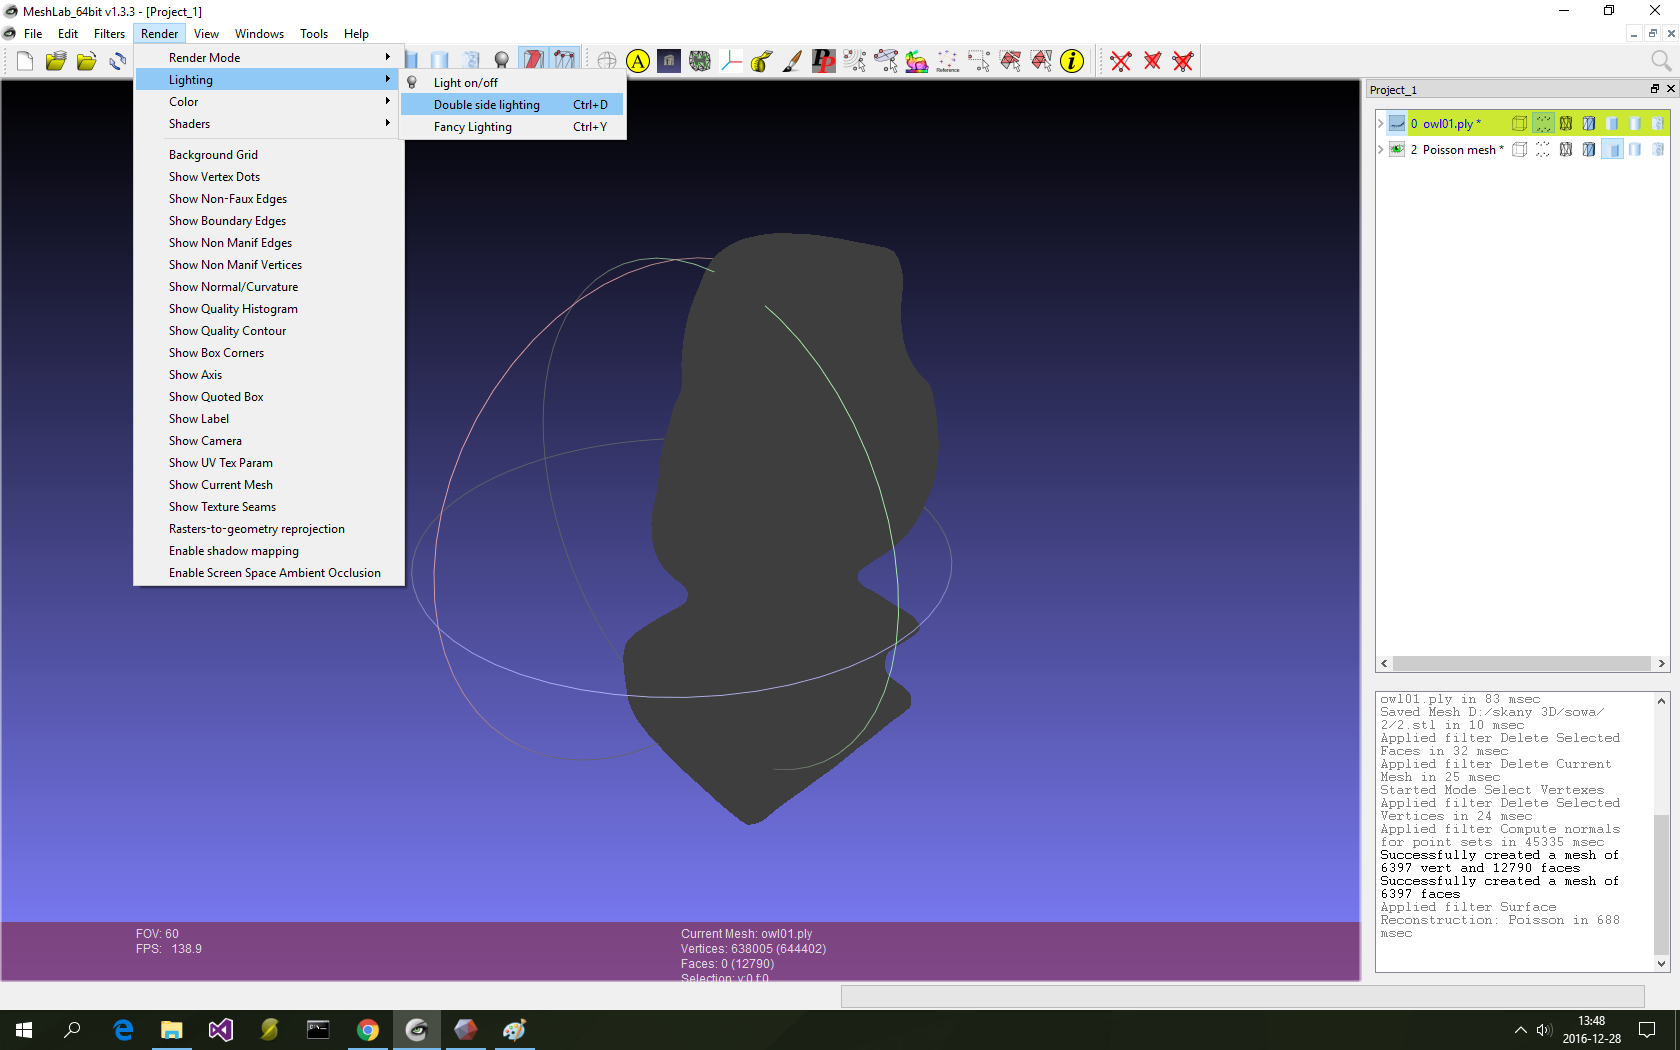Select the point cloud selection tool icon
Screen dimensions: 1680x1050
click(854, 61)
